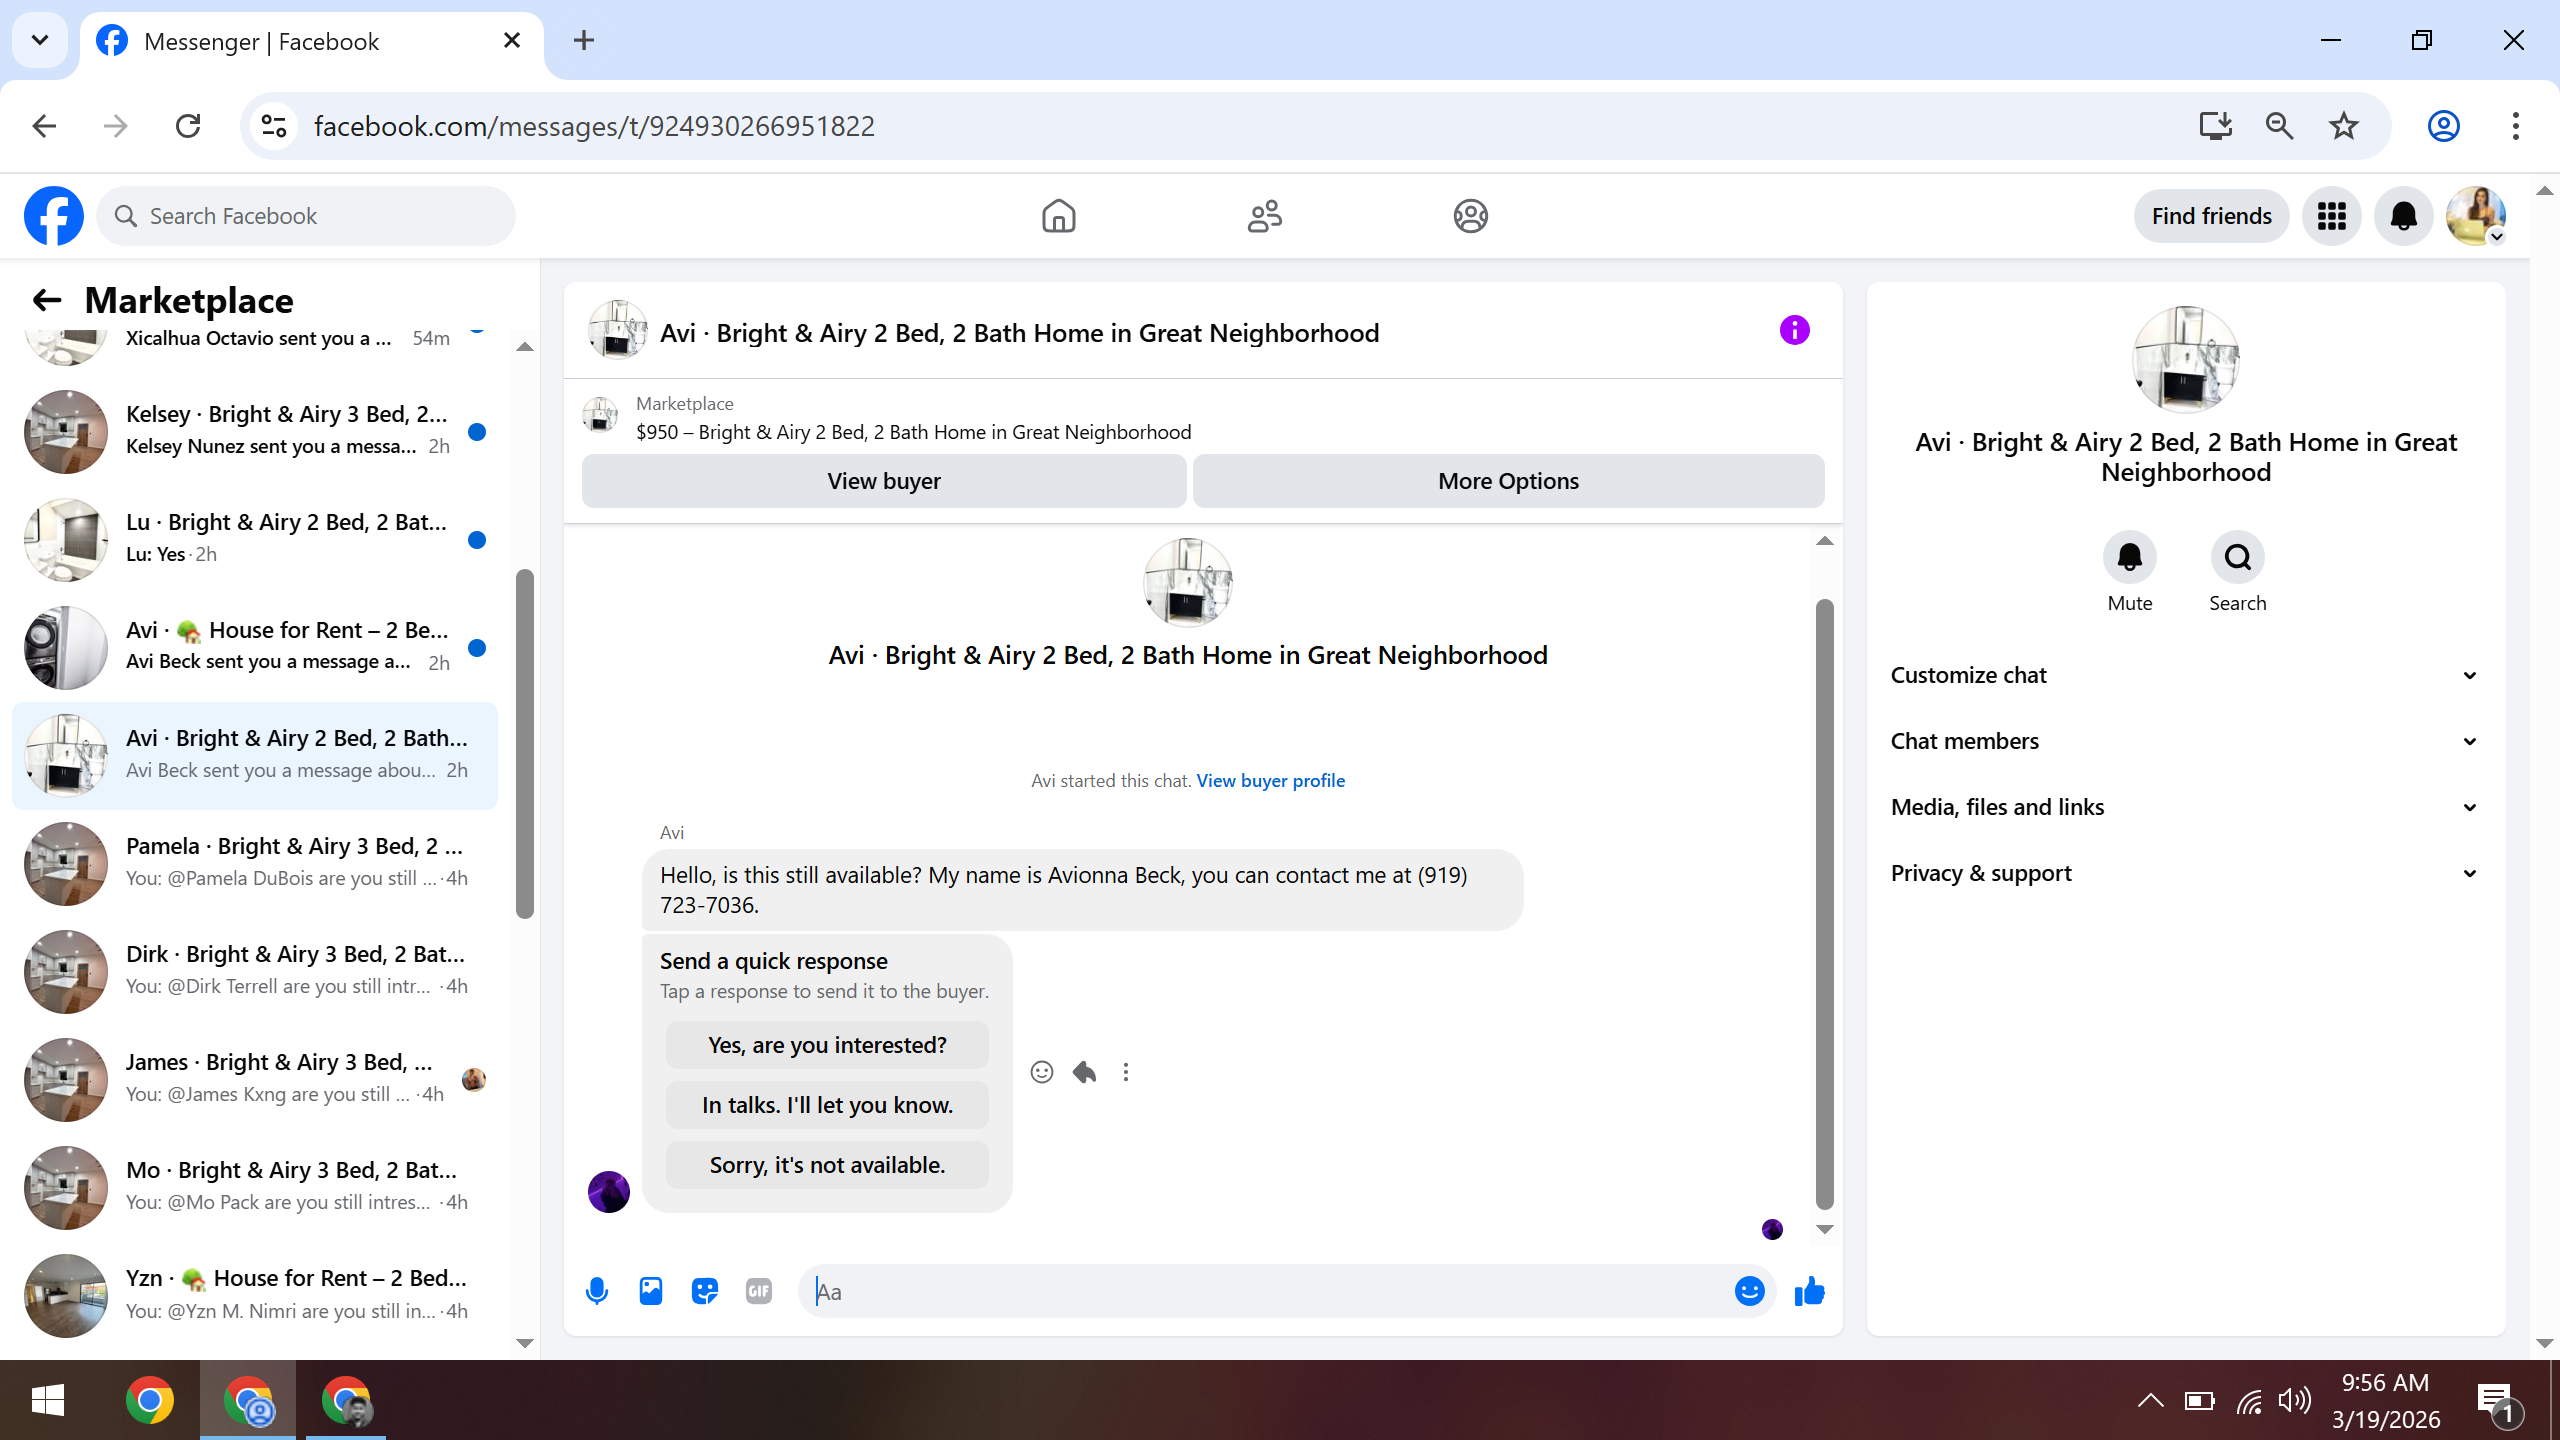The height and width of the screenshot is (1440, 2560).
Task: Click the voice clip microphone icon
Action: (597, 1291)
